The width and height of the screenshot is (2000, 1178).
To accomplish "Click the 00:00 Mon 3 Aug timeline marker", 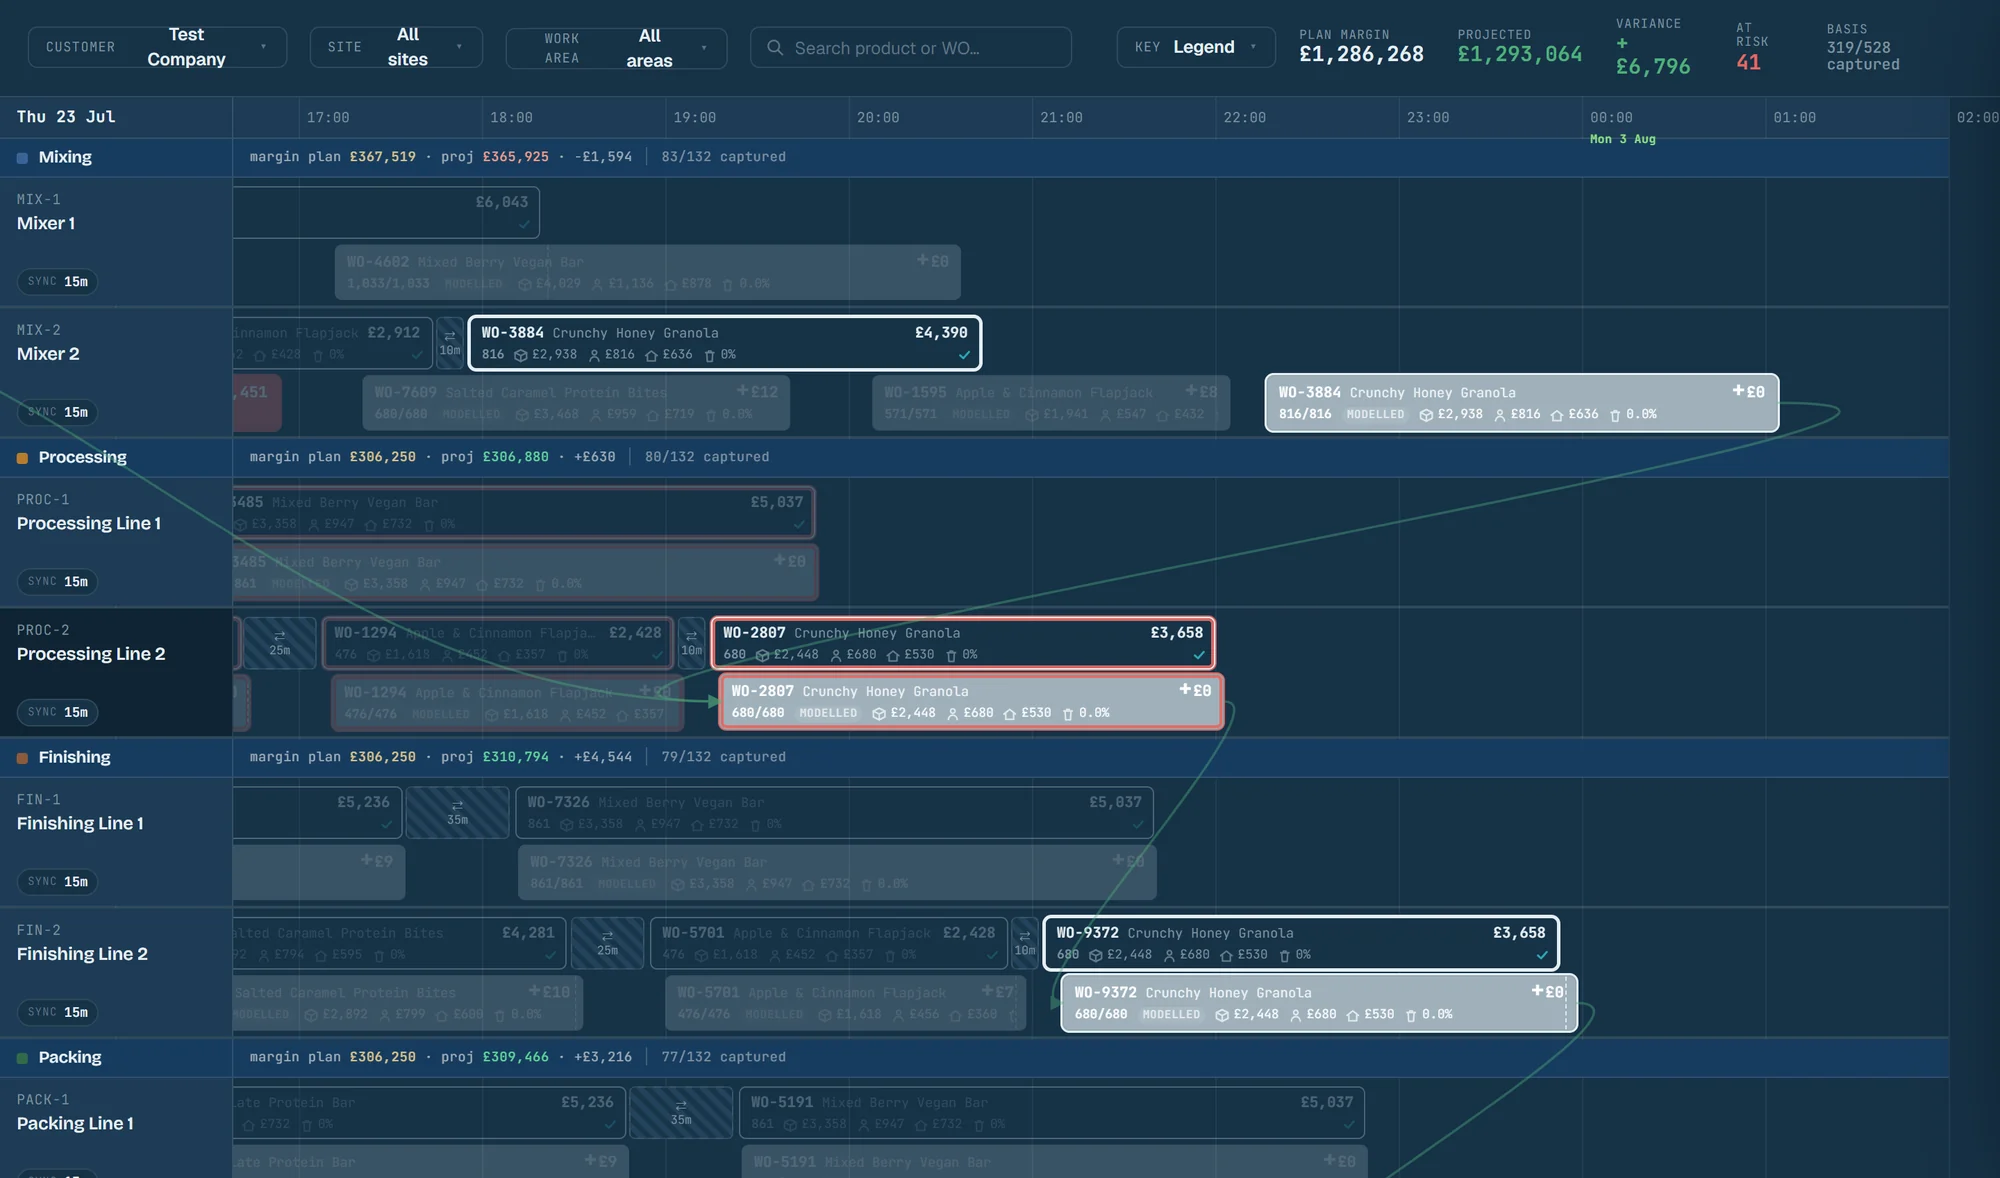I will pos(1622,127).
